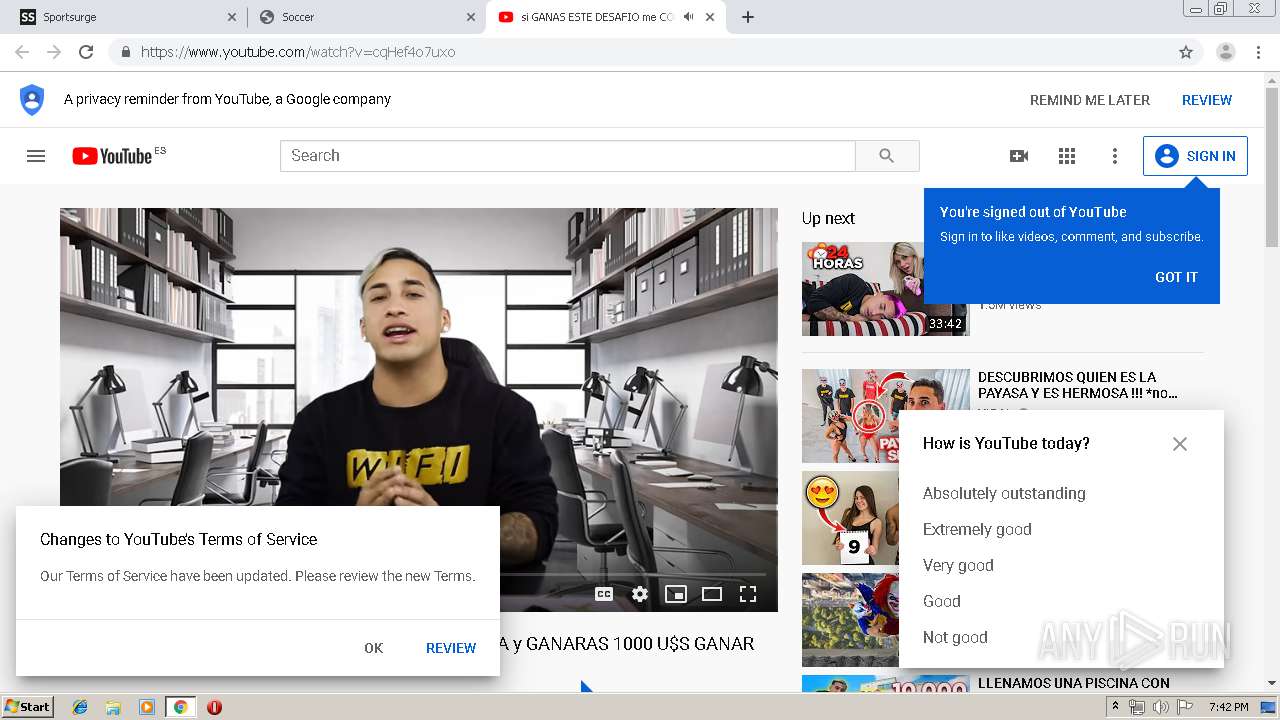The height and width of the screenshot is (720, 1280).
Task: Open Windows Explorer folder from taskbar
Action: (113, 706)
